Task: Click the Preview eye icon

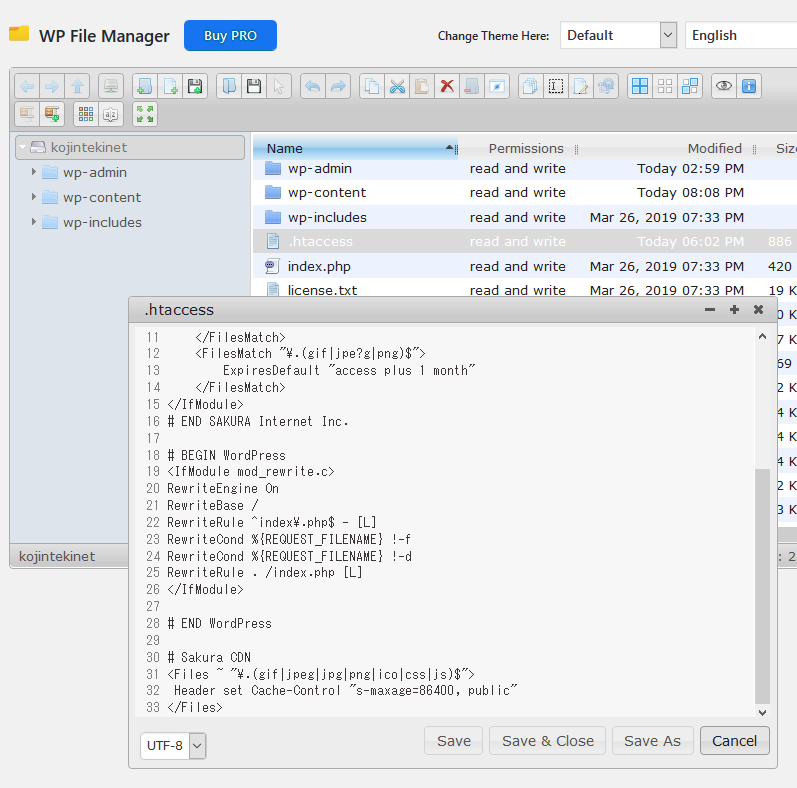Action: (x=724, y=86)
